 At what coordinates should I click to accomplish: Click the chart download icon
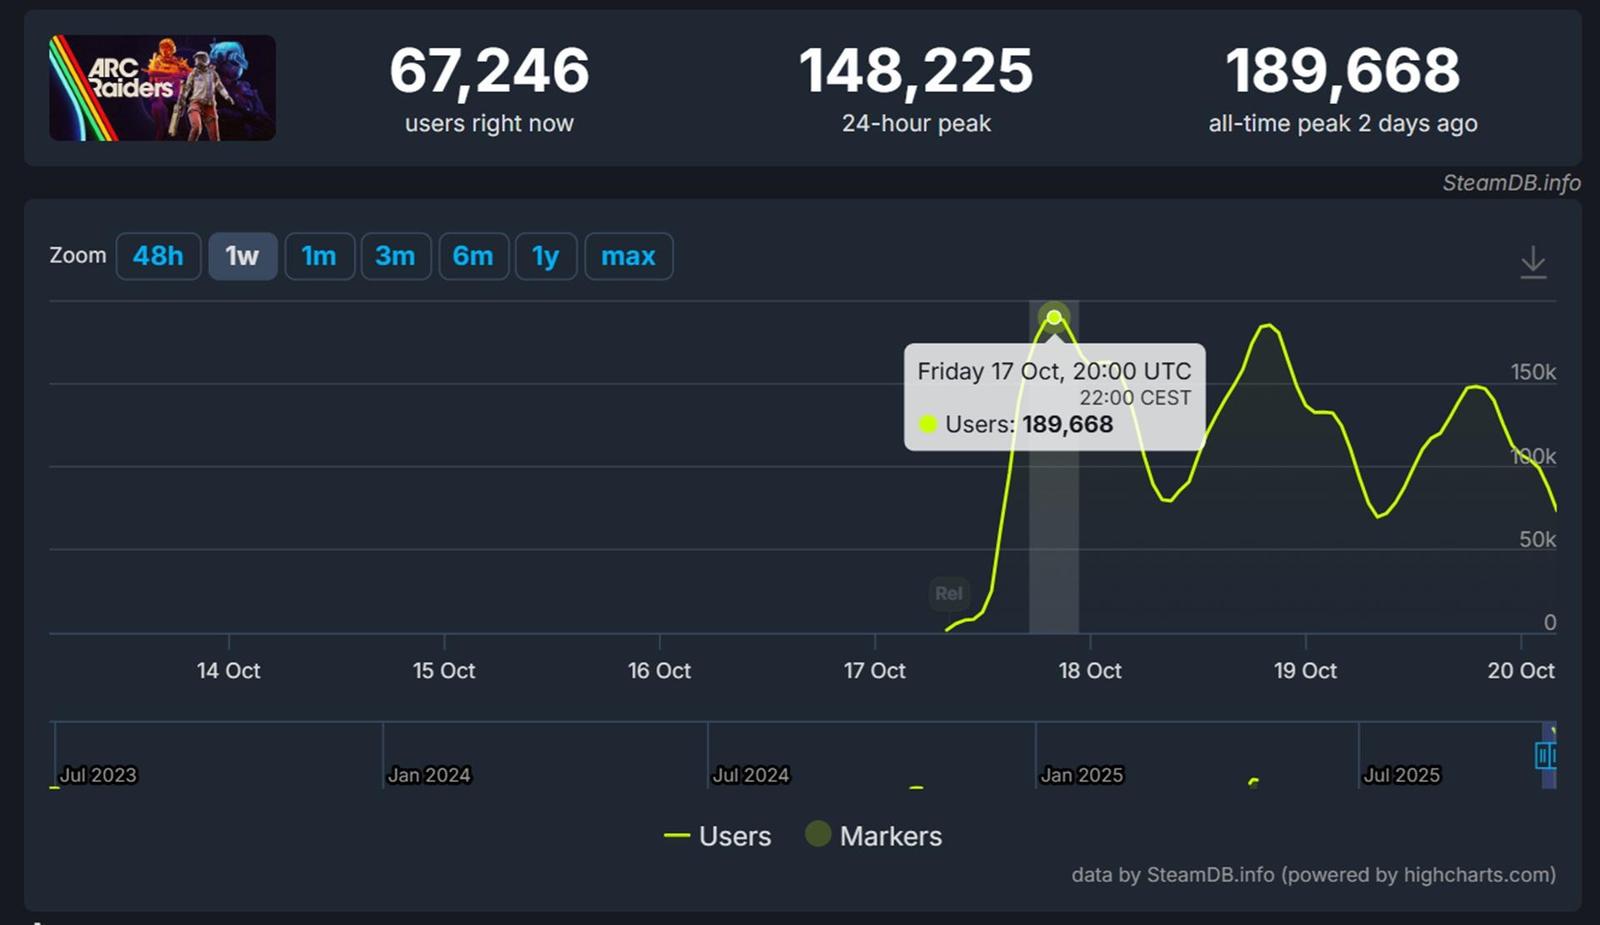tap(1533, 260)
